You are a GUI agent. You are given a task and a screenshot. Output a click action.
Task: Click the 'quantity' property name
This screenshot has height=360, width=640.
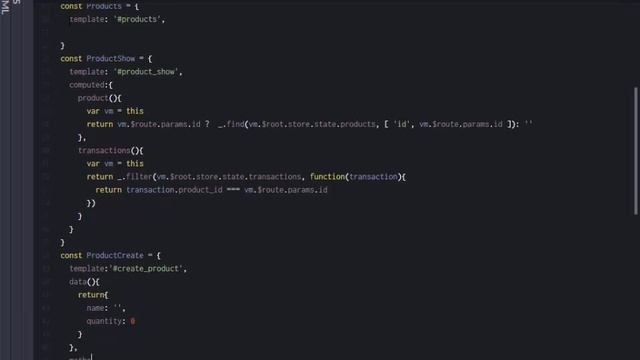pyautogui.click(x=104, y=321)
